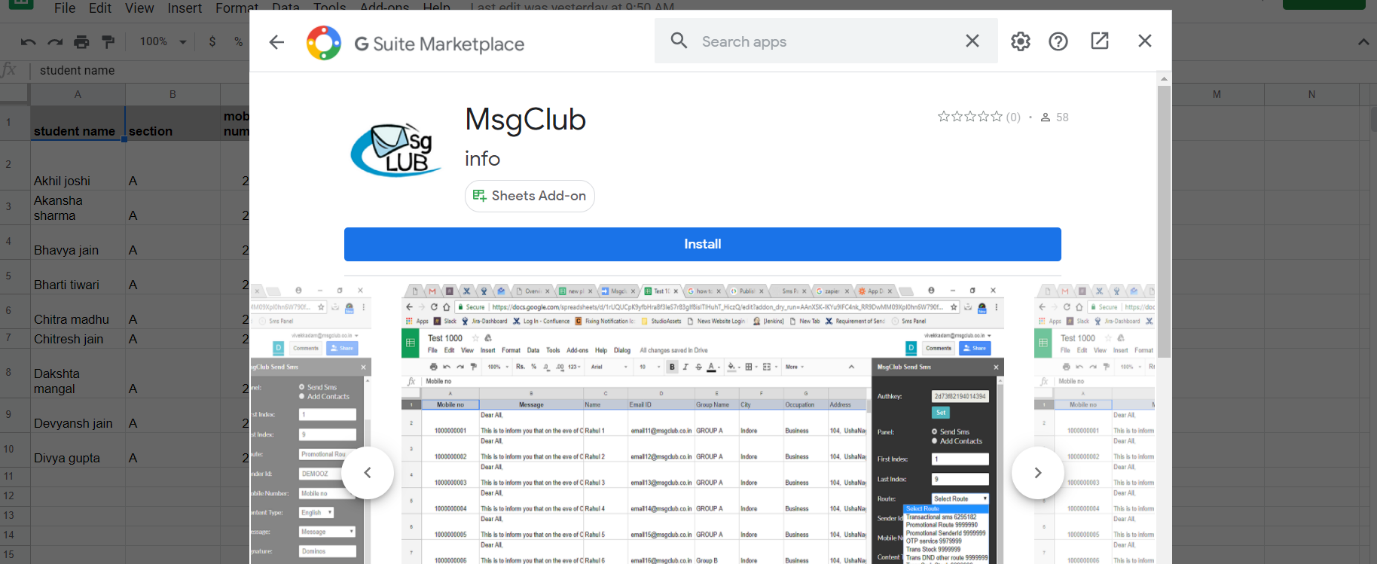
Task: Select column N header in Sheets
Action: (x=1311, y=94)
